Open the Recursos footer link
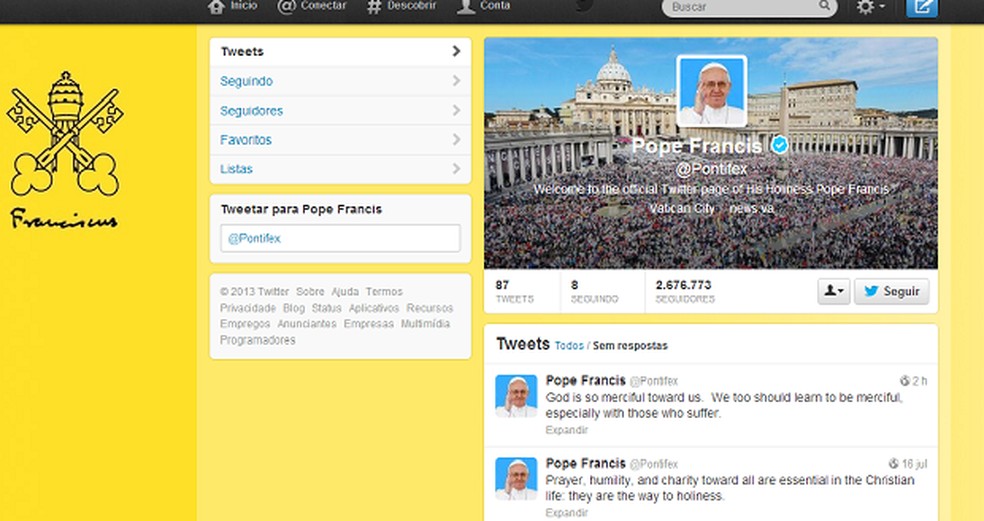 click(430, 308)
